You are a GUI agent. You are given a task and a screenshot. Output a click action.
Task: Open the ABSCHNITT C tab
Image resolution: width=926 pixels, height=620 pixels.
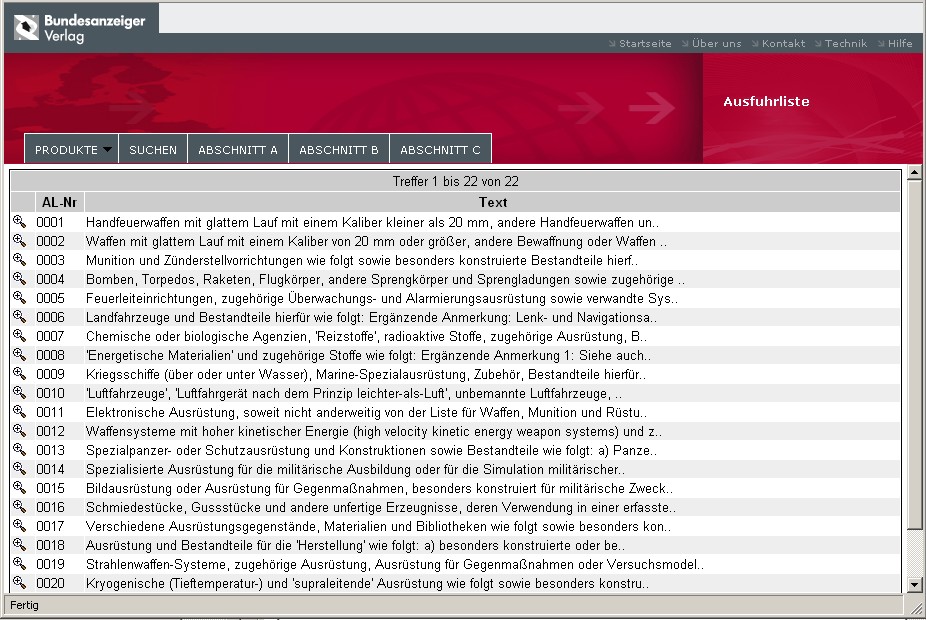click(x=440, y=149)
